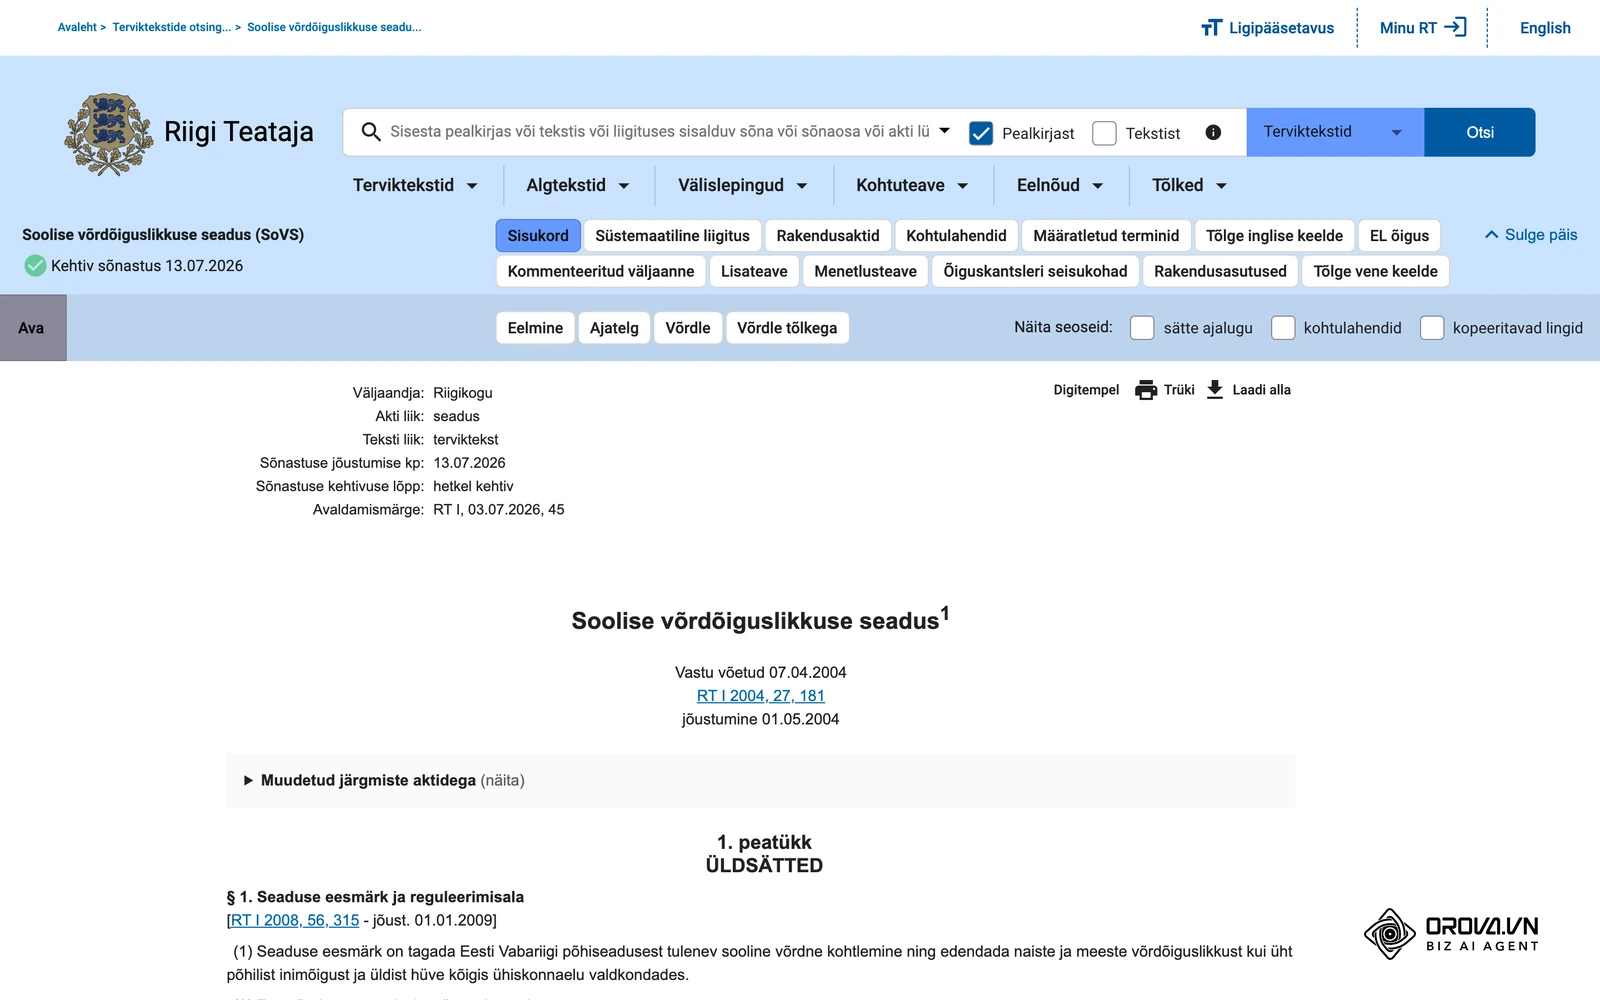Open Määratletud terminid tab
This screenshot has height=1000, width=1600.
(1106, 236)
